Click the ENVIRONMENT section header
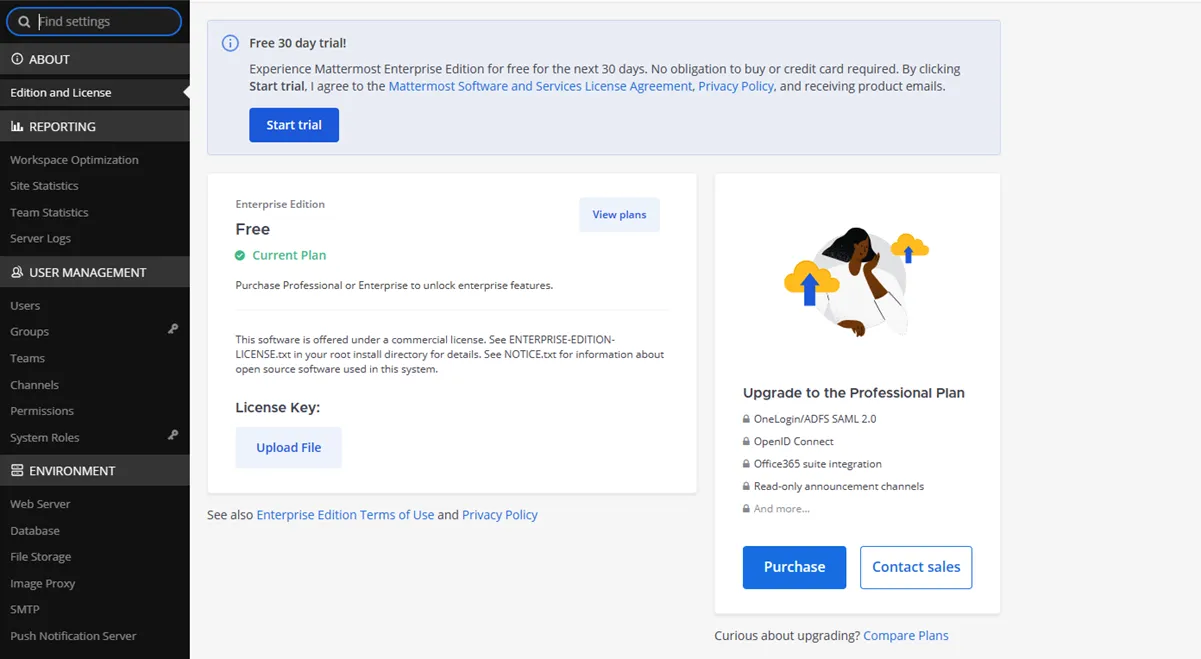 [95, 470]
